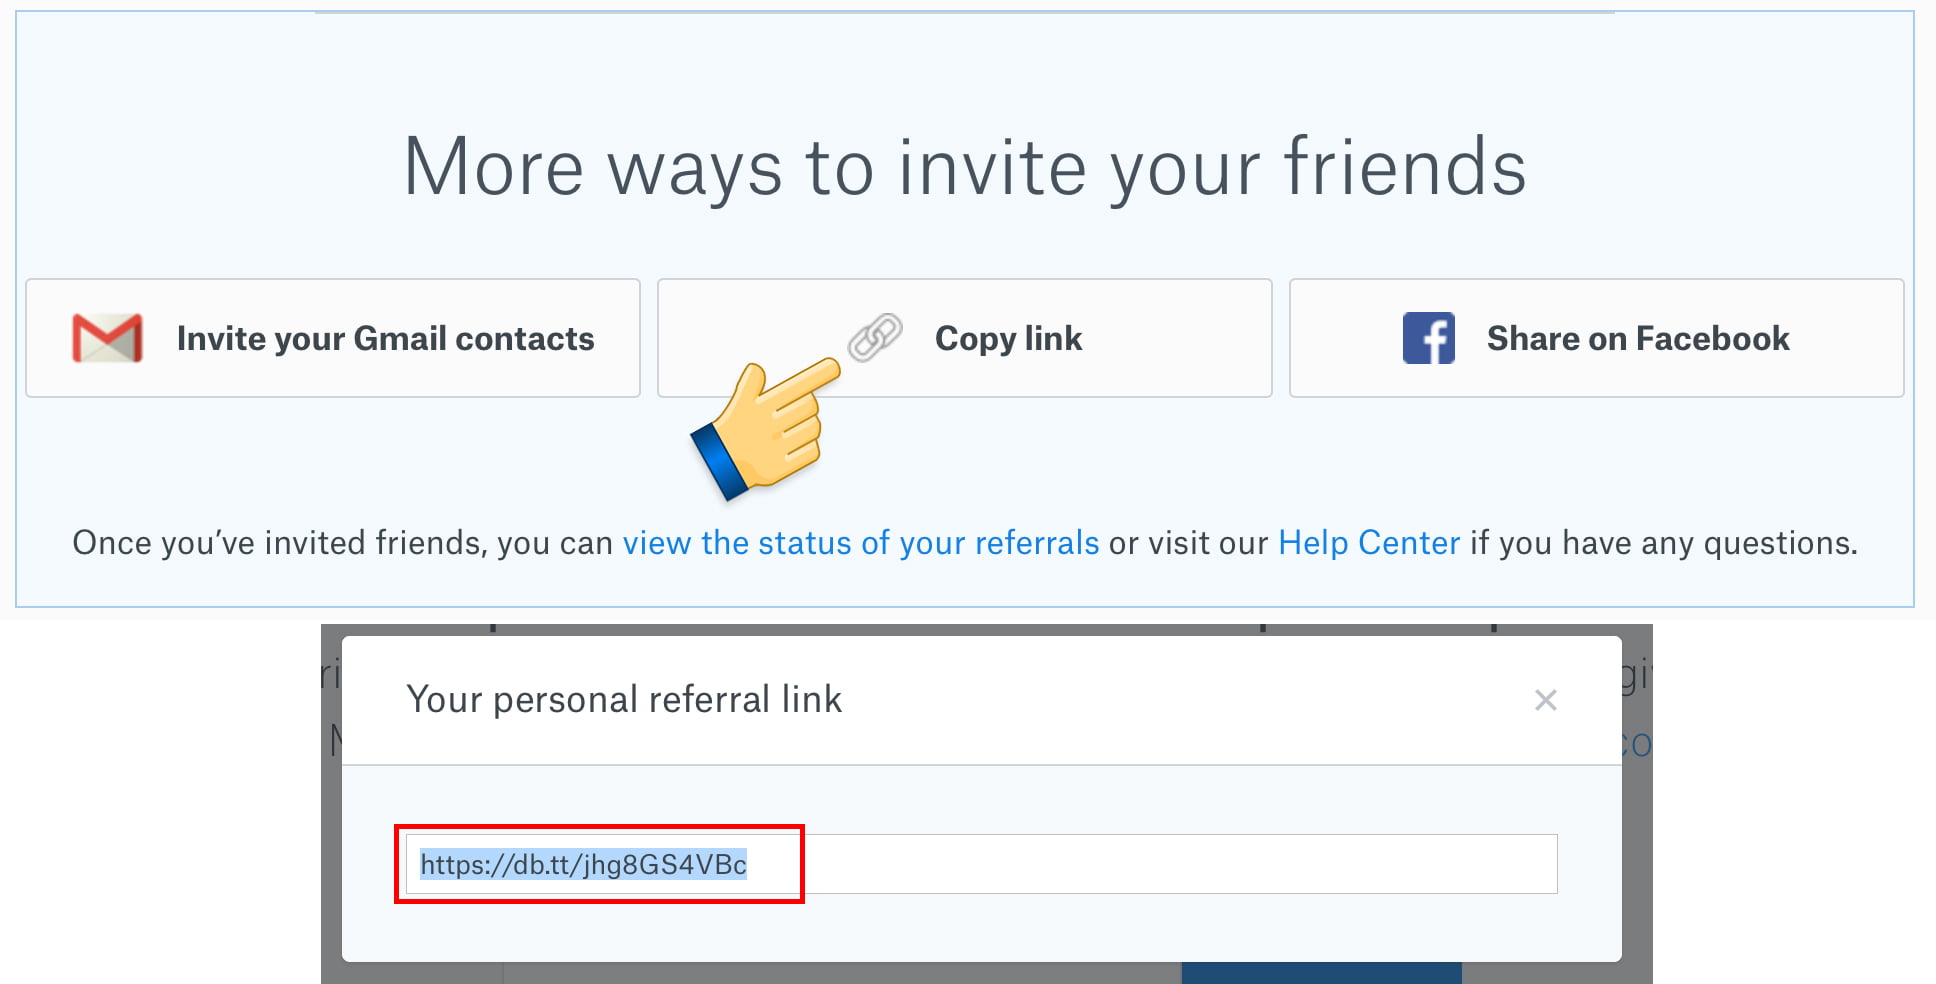Click the partially hidden blue link right of dialog
This screenshot has width=1936, height=984.
coord(1637,745)
